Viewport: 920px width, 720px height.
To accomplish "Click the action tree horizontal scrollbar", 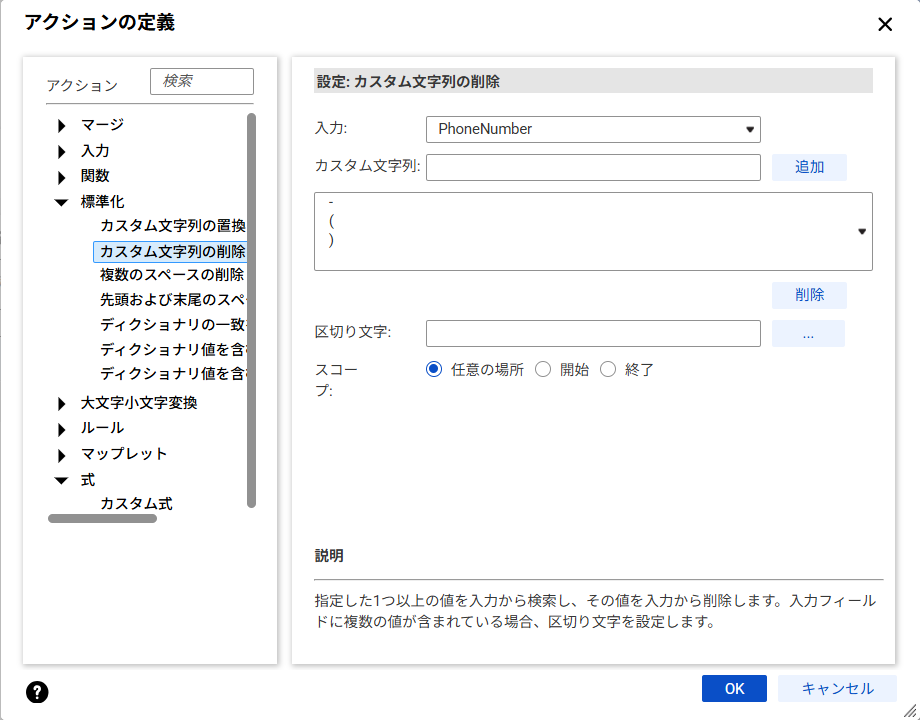I will pos(102,518).
